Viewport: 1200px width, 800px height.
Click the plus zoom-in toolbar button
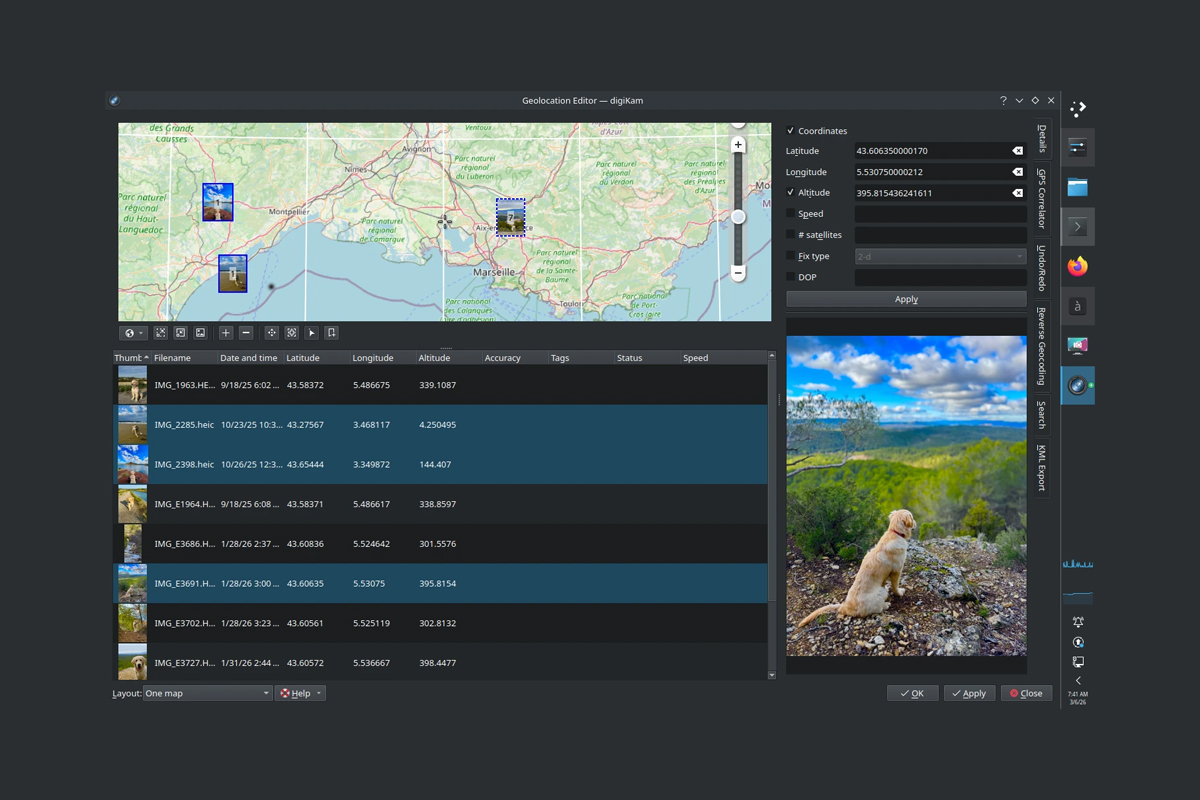(226, 333)
